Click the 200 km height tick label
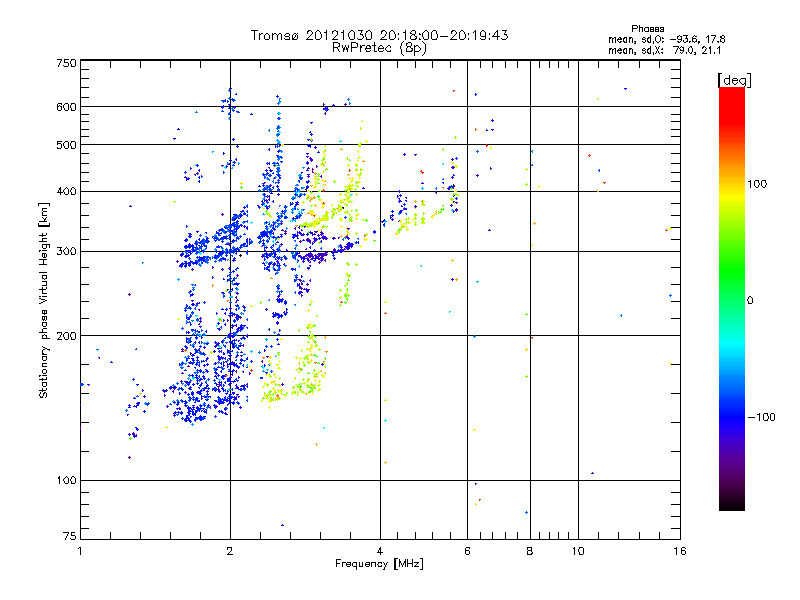Viewport: 800px width, 600px height. pos(66,336)
